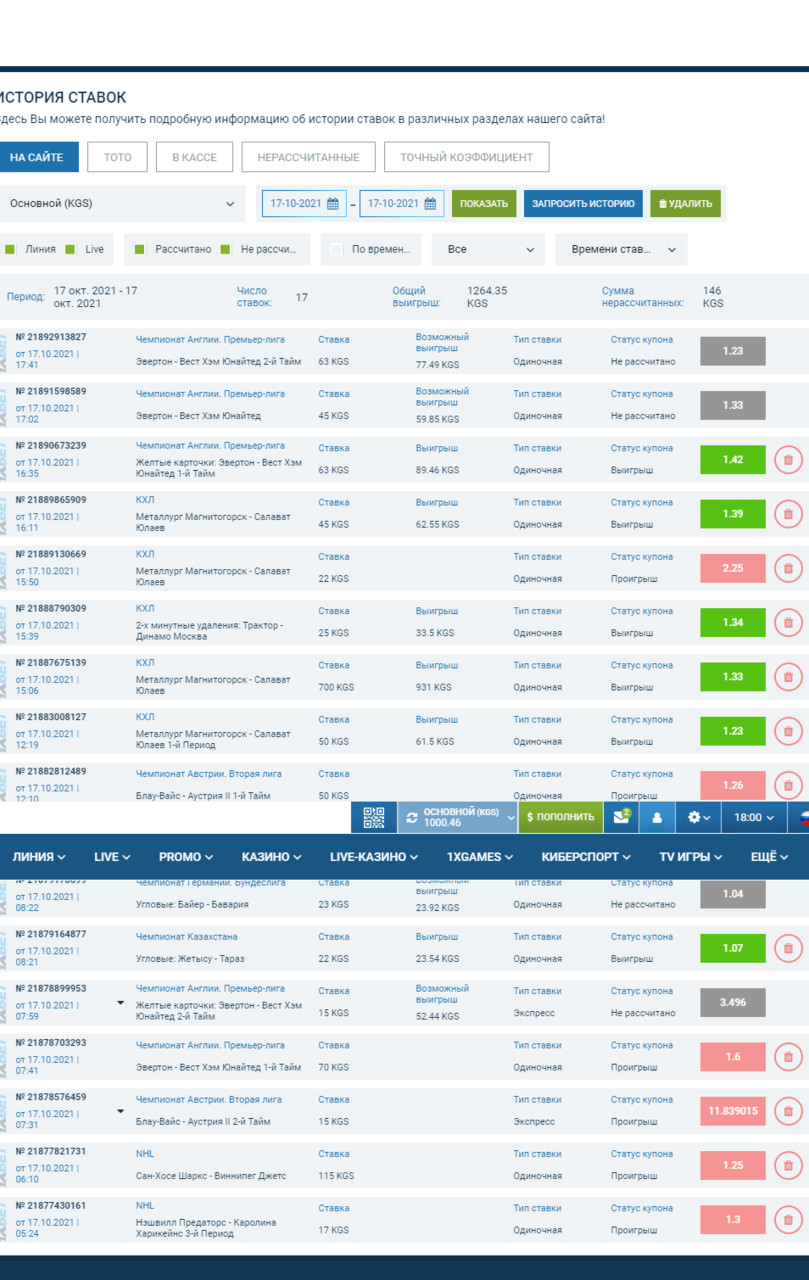Viewport: 809px width, 1280px height.
Task: Enable the По времени checkbox
Action: [x=336, y=249]
